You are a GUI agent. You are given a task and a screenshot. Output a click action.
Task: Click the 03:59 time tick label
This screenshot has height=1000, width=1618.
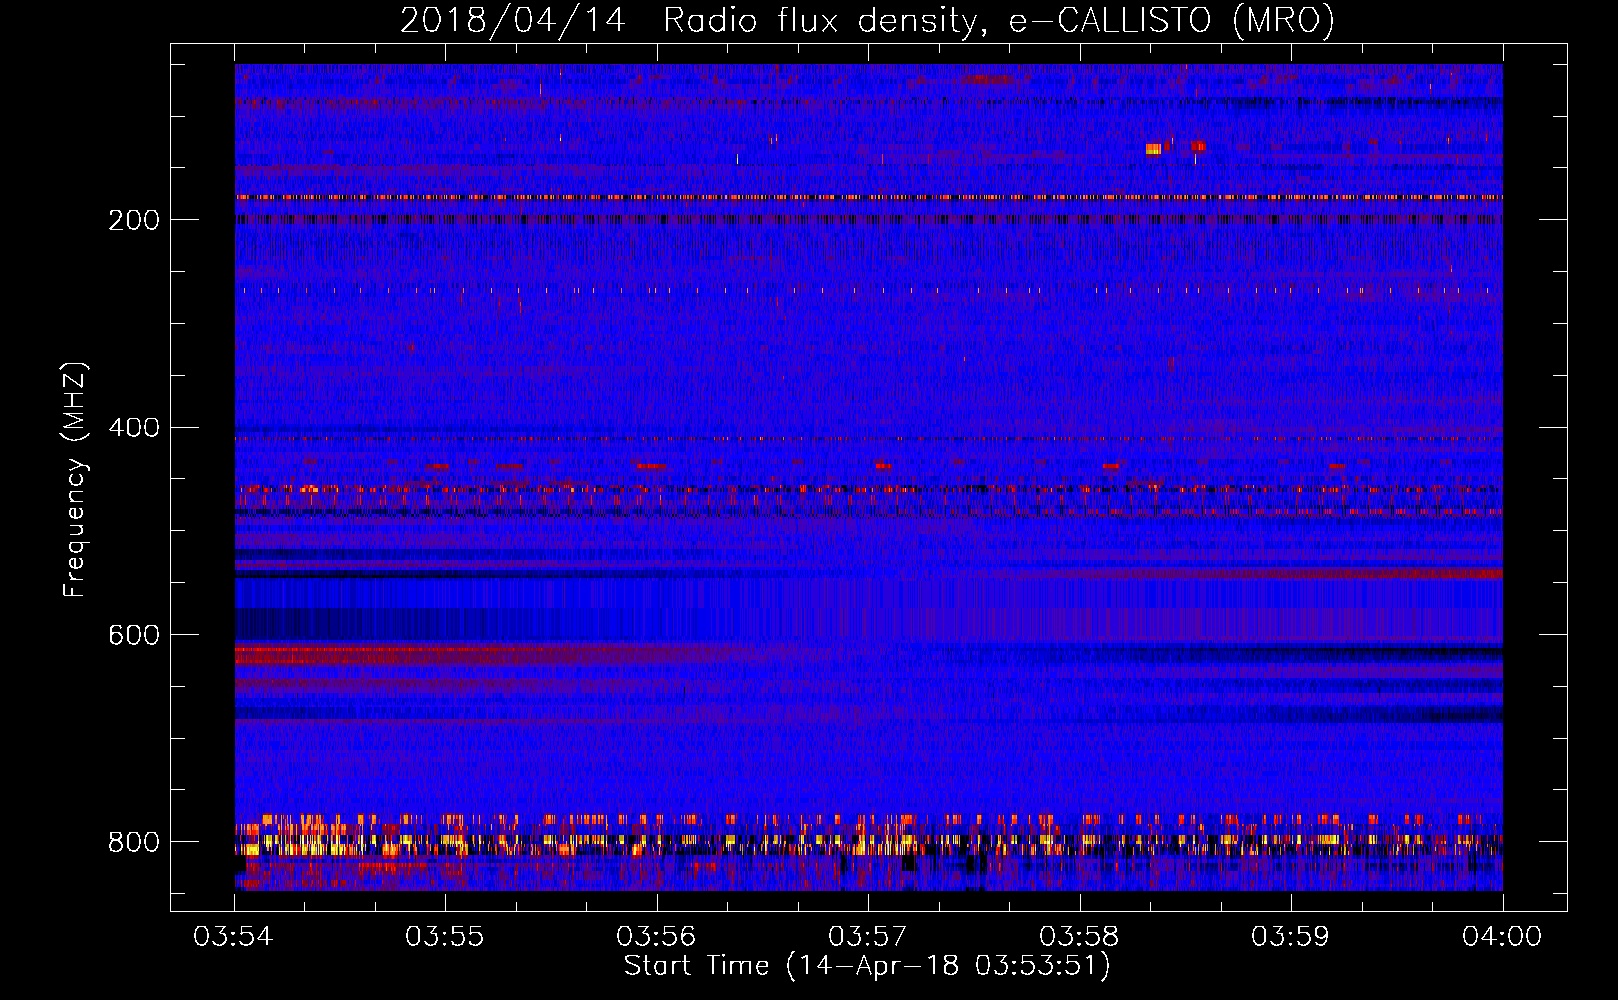pos(1291,937)
